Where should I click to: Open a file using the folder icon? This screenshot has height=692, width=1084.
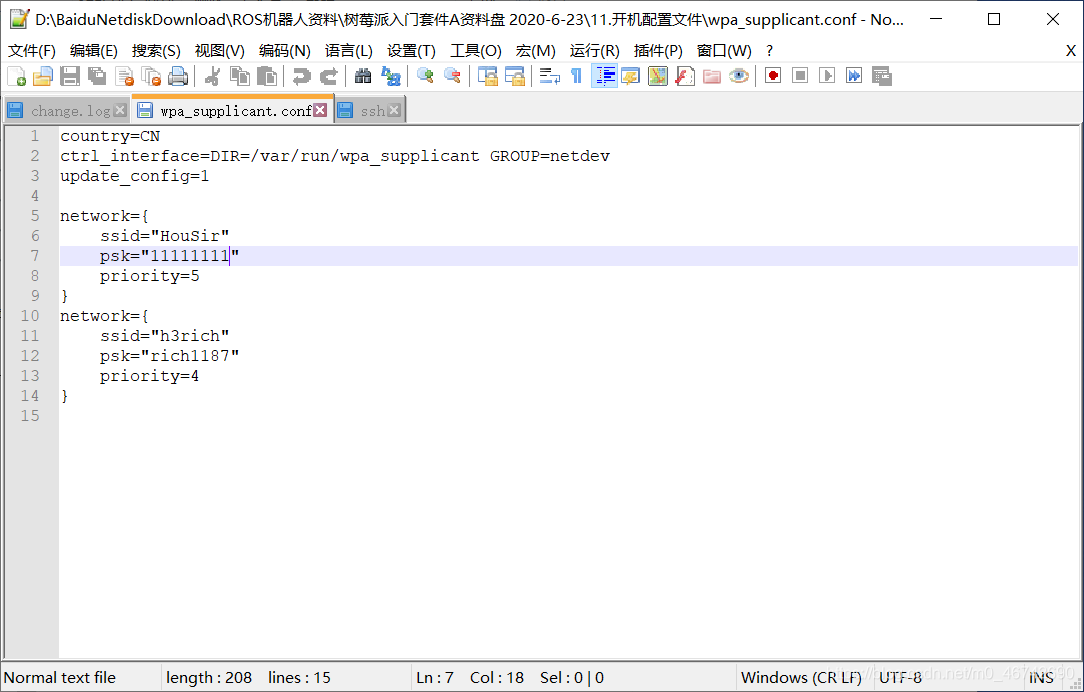[x=43, y=76]
